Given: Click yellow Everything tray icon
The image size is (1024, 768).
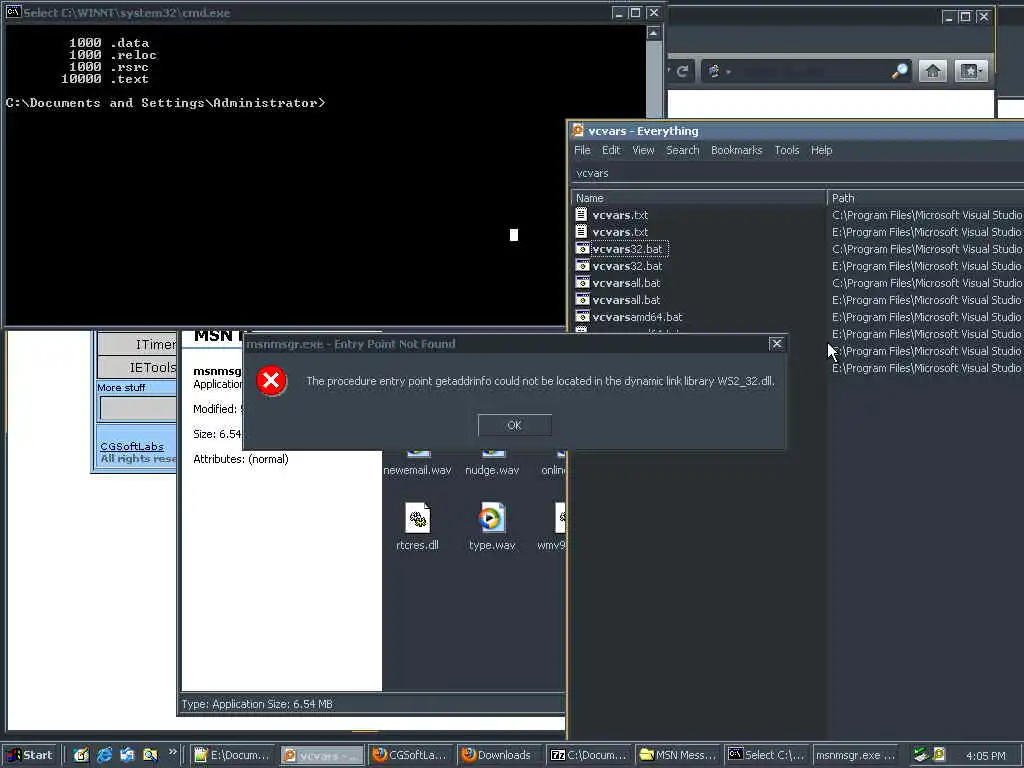Looking at the screenshot, I should 938,754.
